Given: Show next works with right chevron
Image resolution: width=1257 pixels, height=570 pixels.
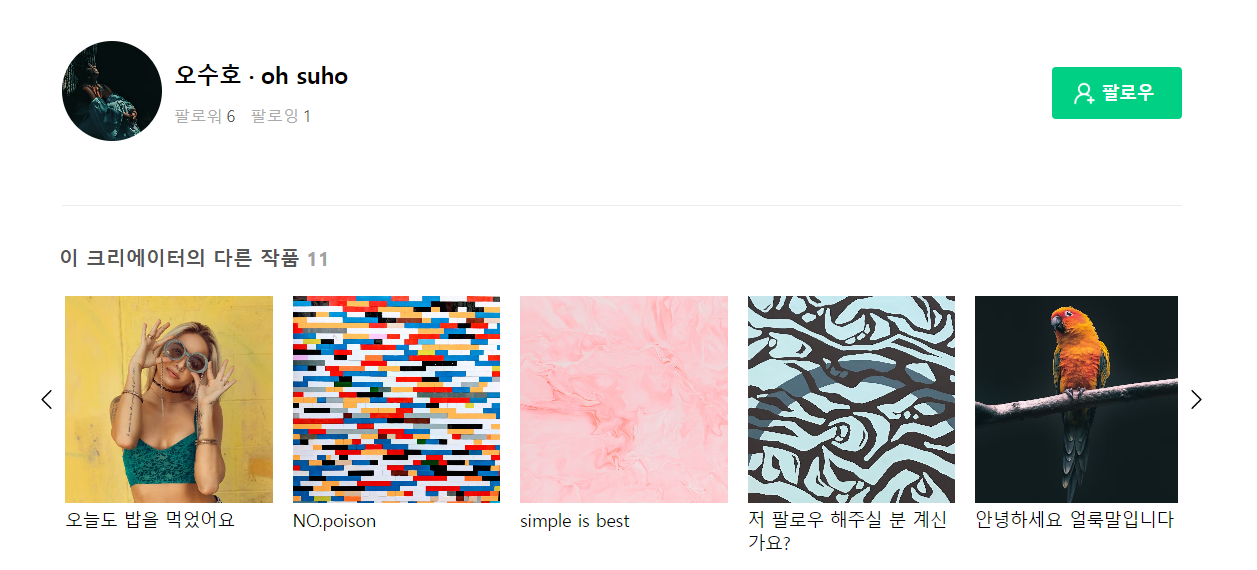Looking at the screenshot, I should click(1196, 399).
